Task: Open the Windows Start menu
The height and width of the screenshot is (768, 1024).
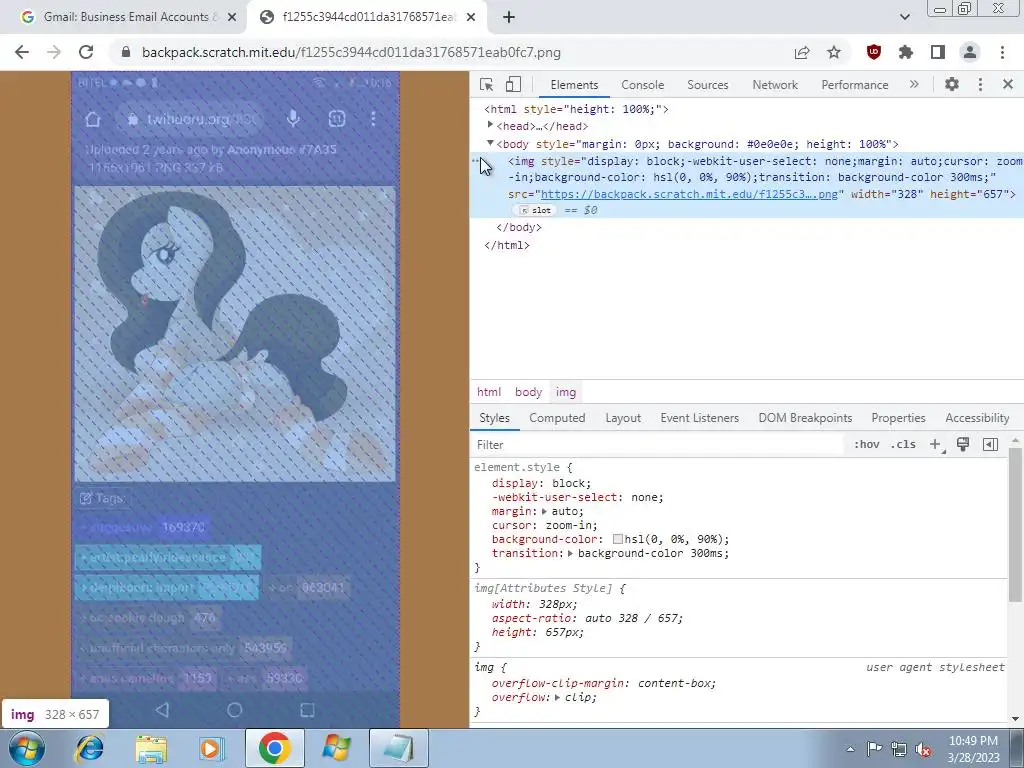Action: pyautogui.click(x=26, y=748)
